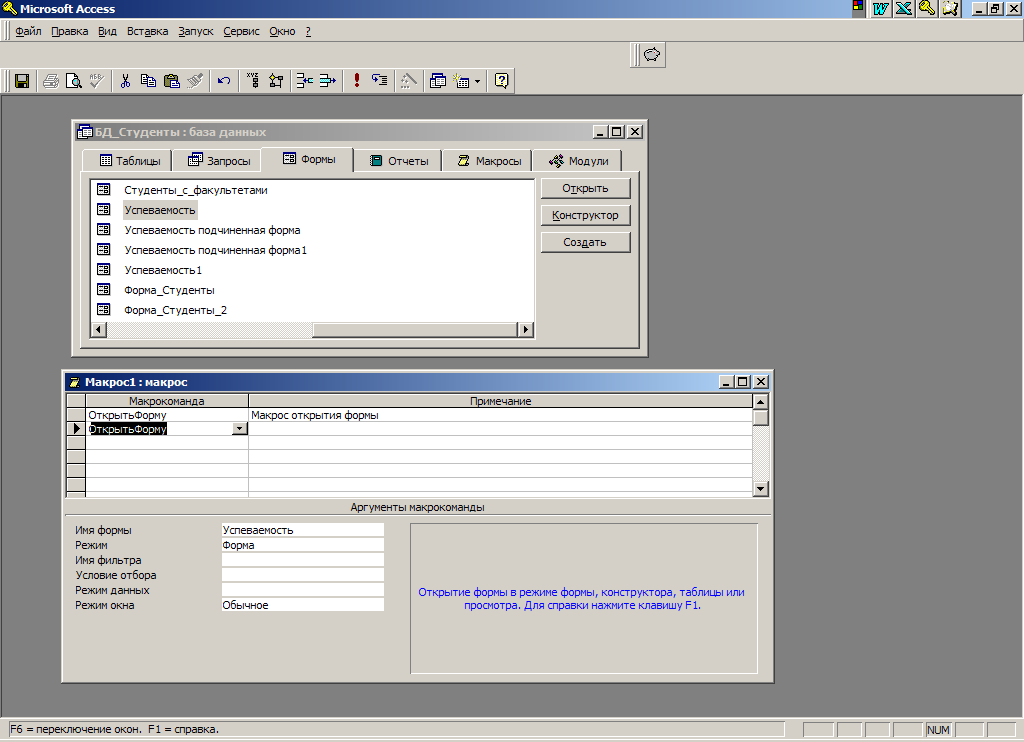Click the Delete Rows toolbar icon
This screenshot has width=1024, height=742.
327,81
